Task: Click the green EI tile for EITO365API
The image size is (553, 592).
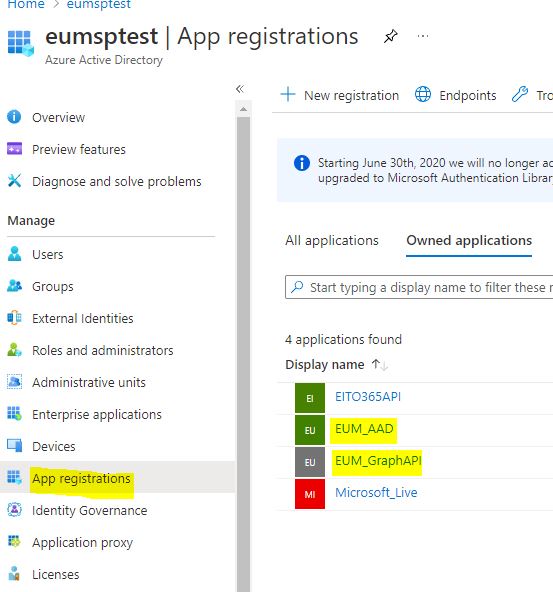Action: [x=310, y=398]
